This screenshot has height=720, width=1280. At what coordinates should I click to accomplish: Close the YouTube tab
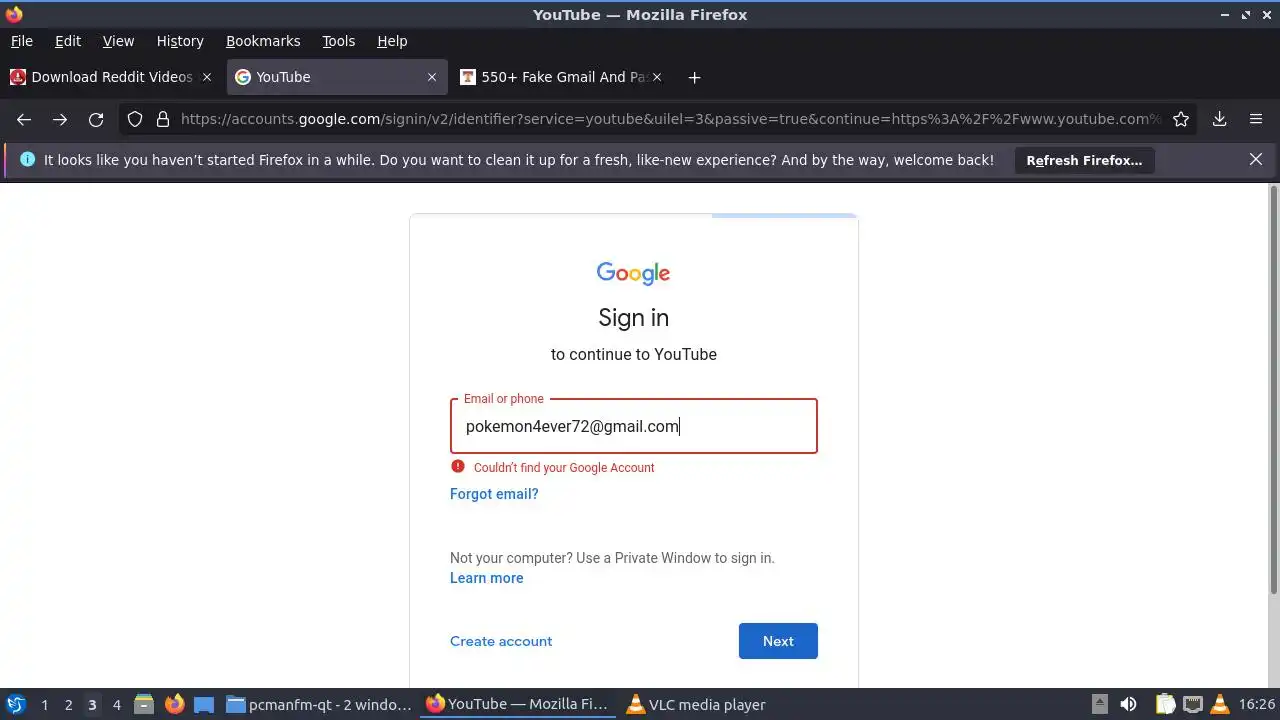[432, 77]
